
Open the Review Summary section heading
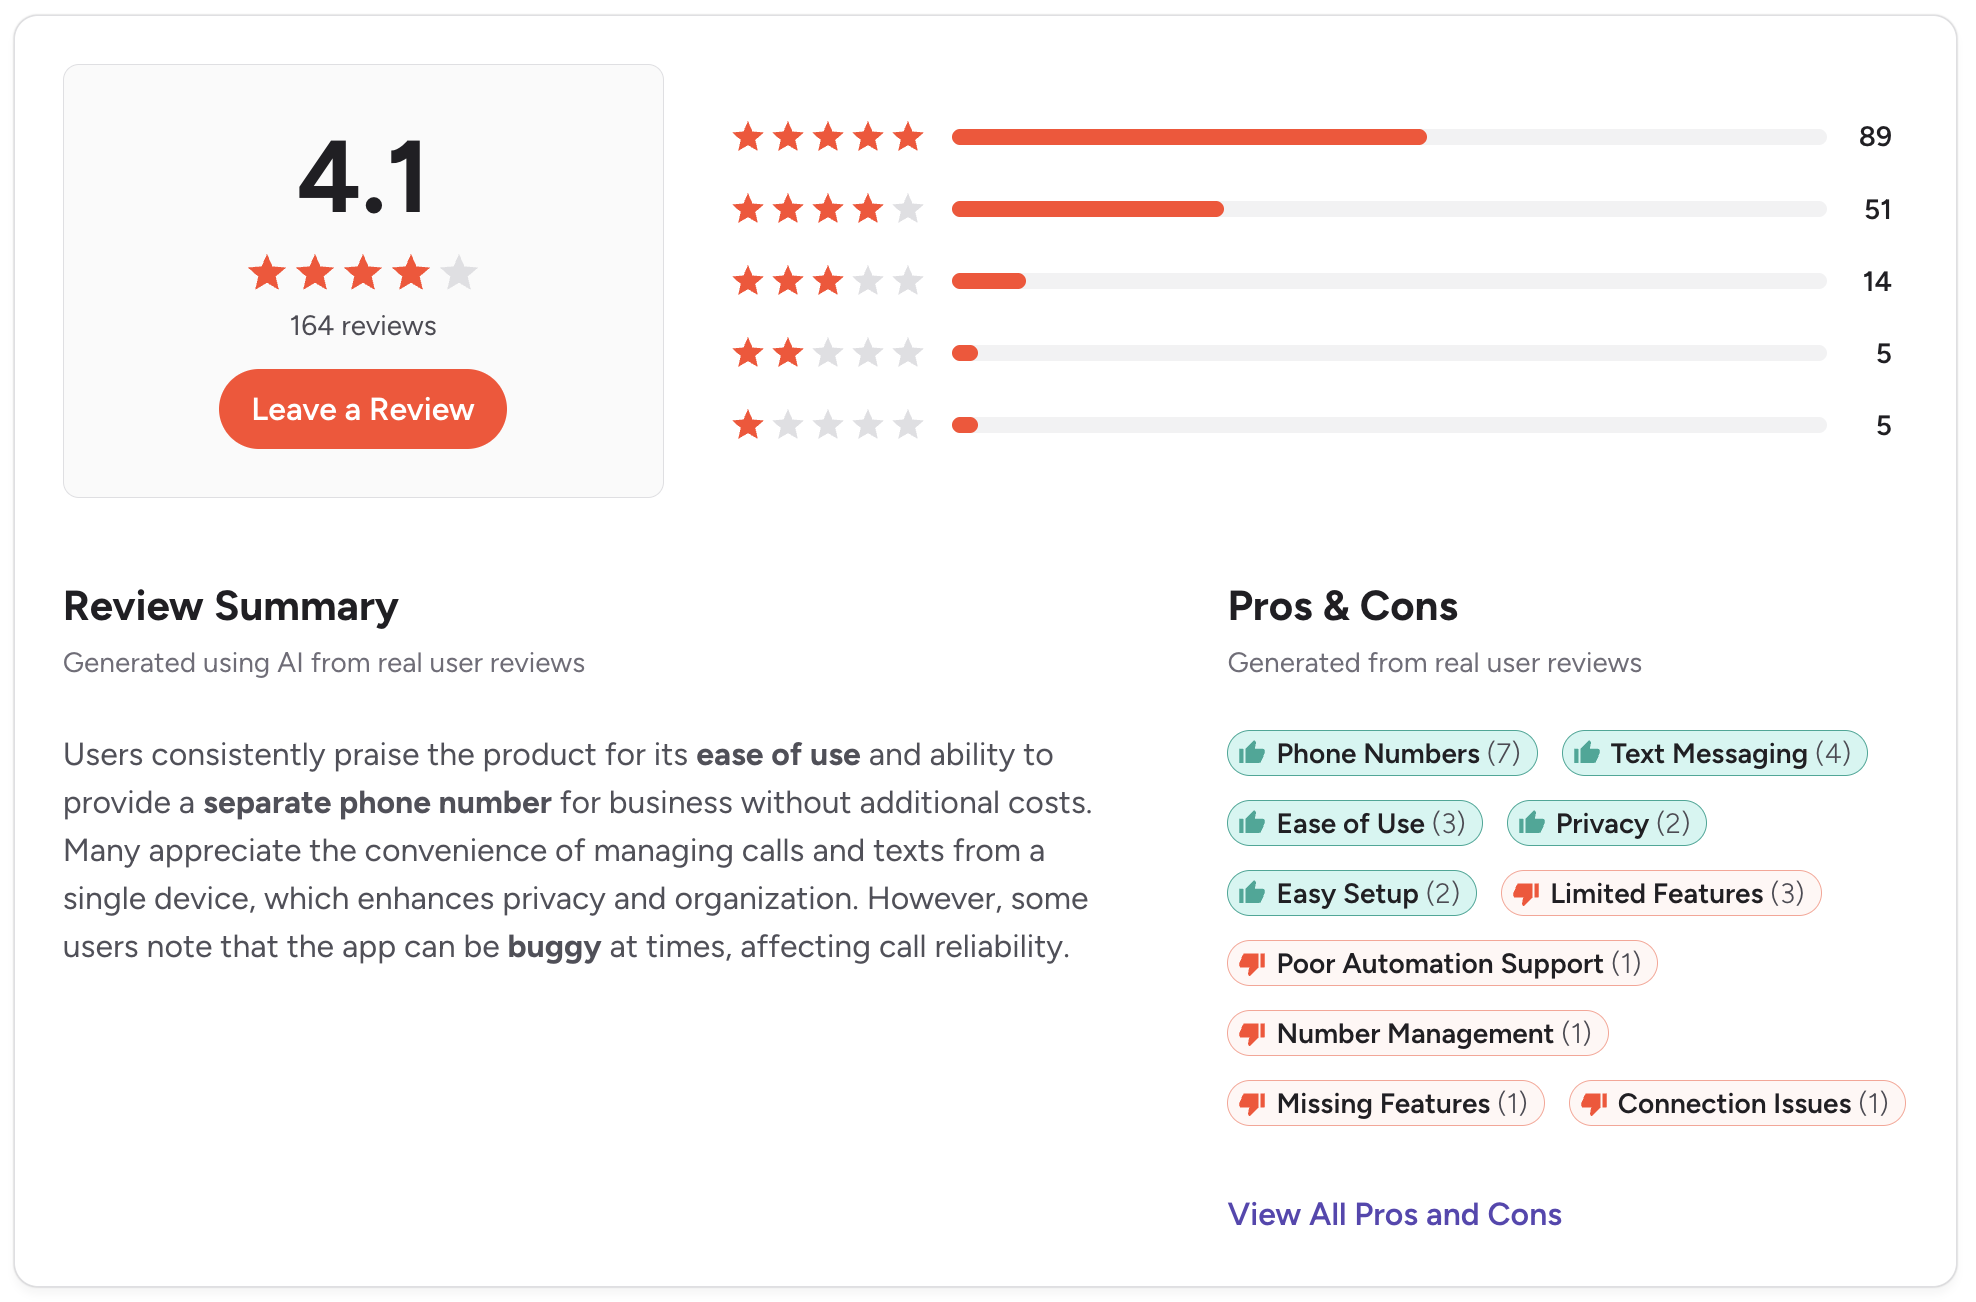tap(231, 606)
